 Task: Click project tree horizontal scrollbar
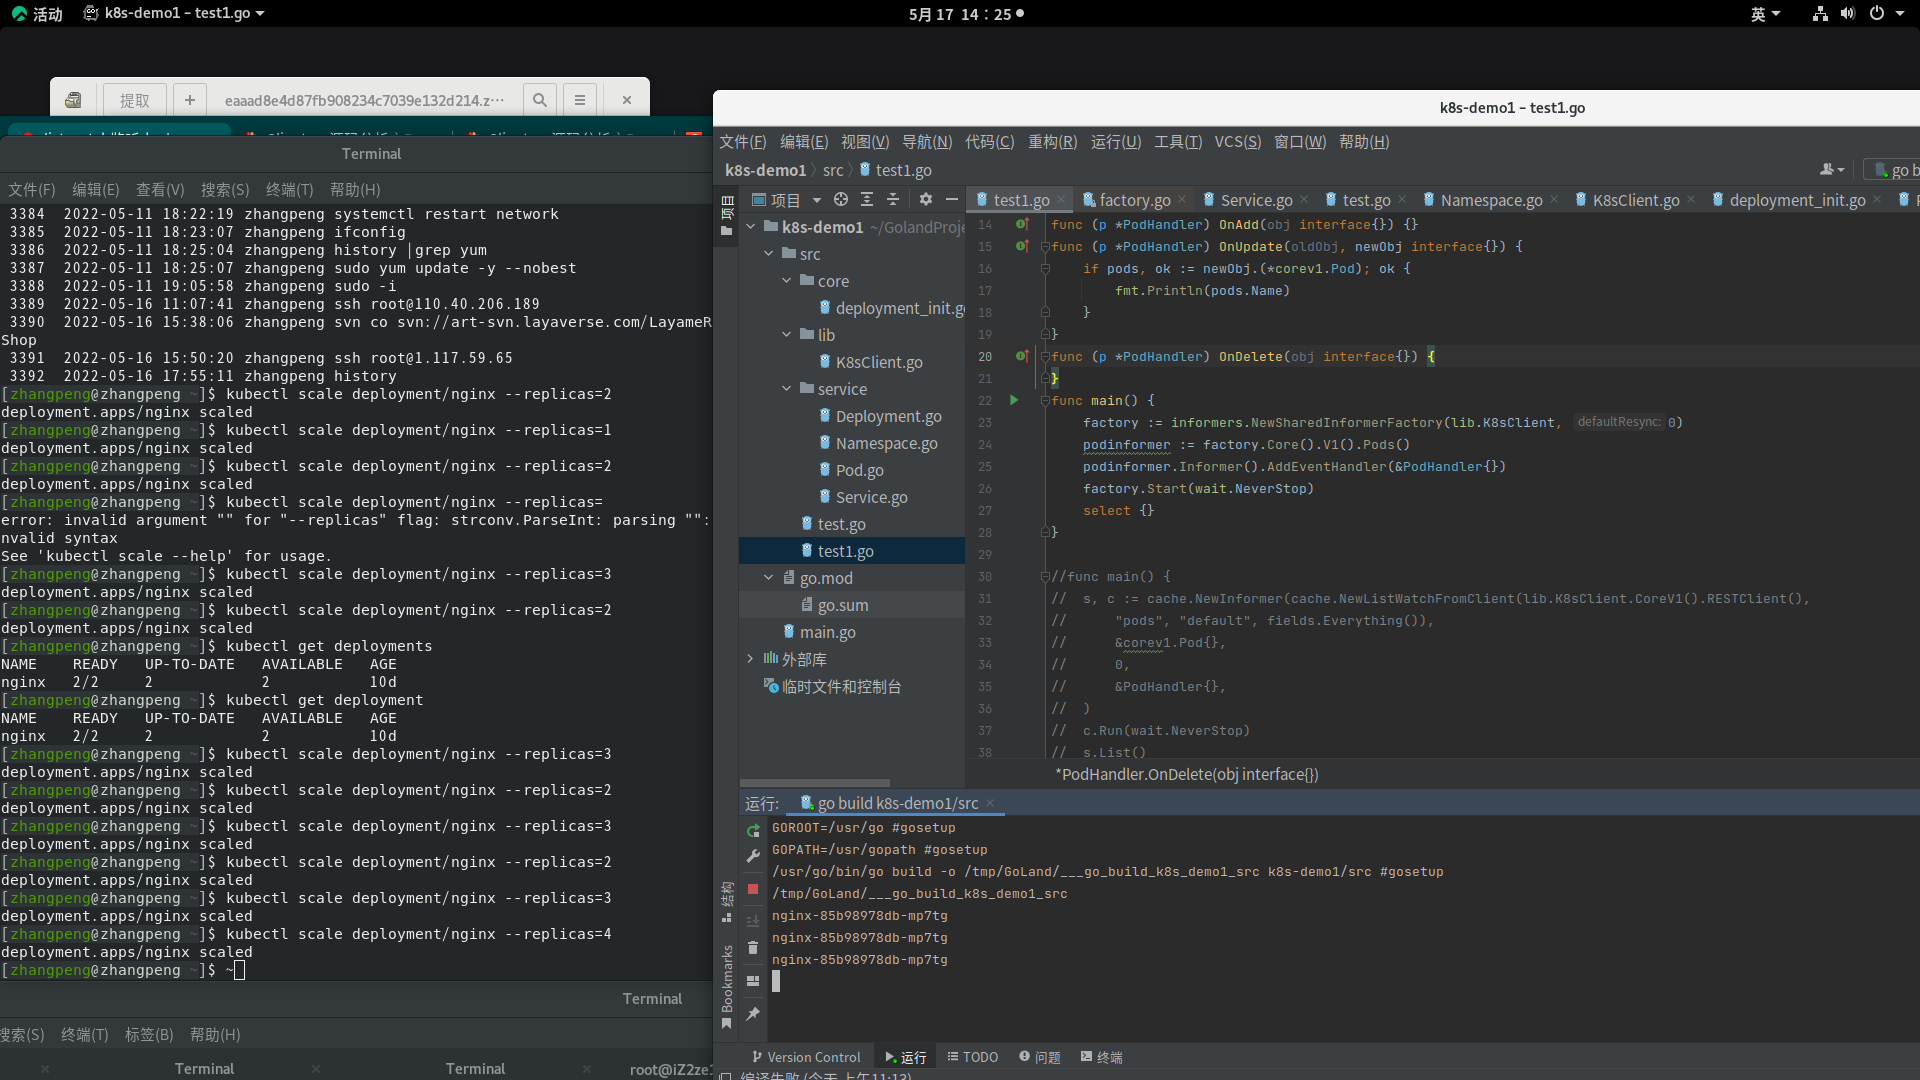[x=815, y=783]
